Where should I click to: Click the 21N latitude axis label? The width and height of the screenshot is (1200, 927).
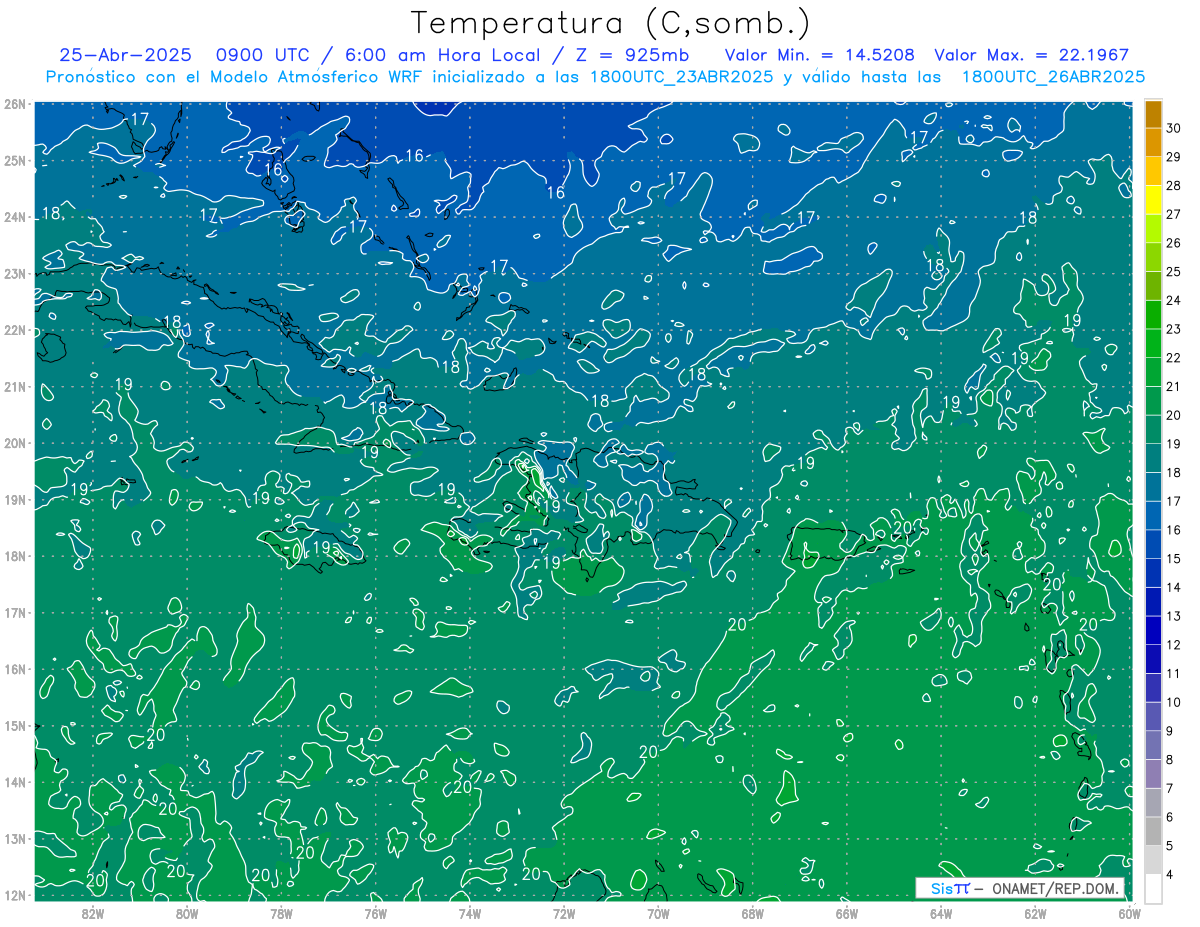tap(14, 386)
